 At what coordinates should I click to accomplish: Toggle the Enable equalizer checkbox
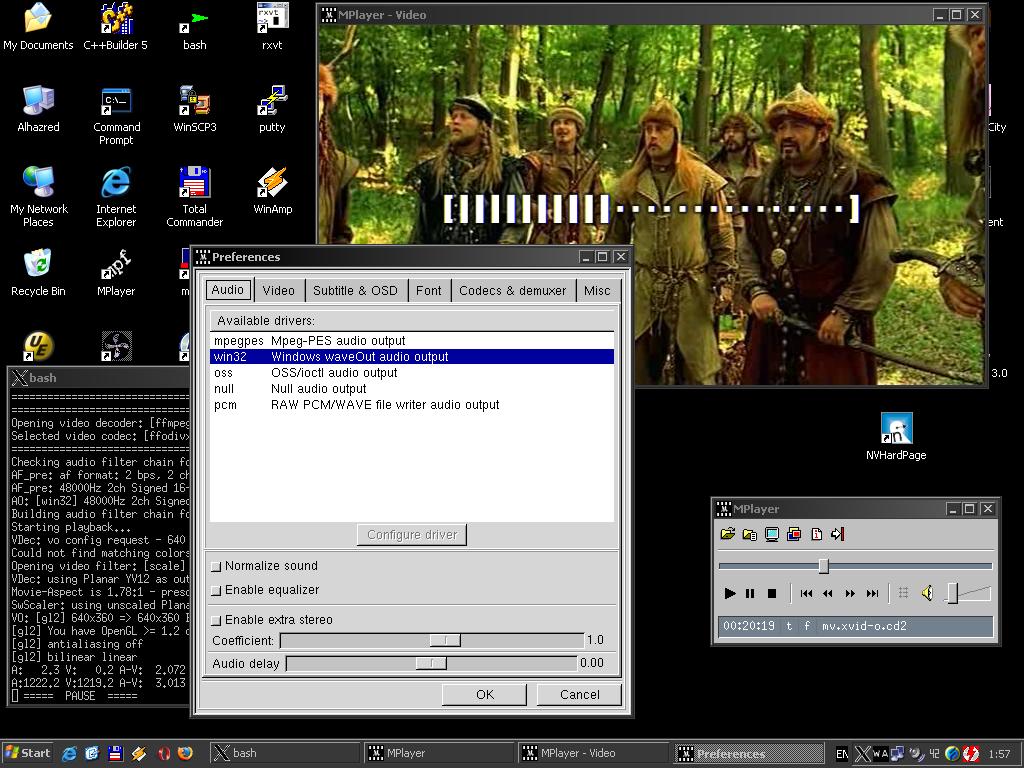[216, 590]
